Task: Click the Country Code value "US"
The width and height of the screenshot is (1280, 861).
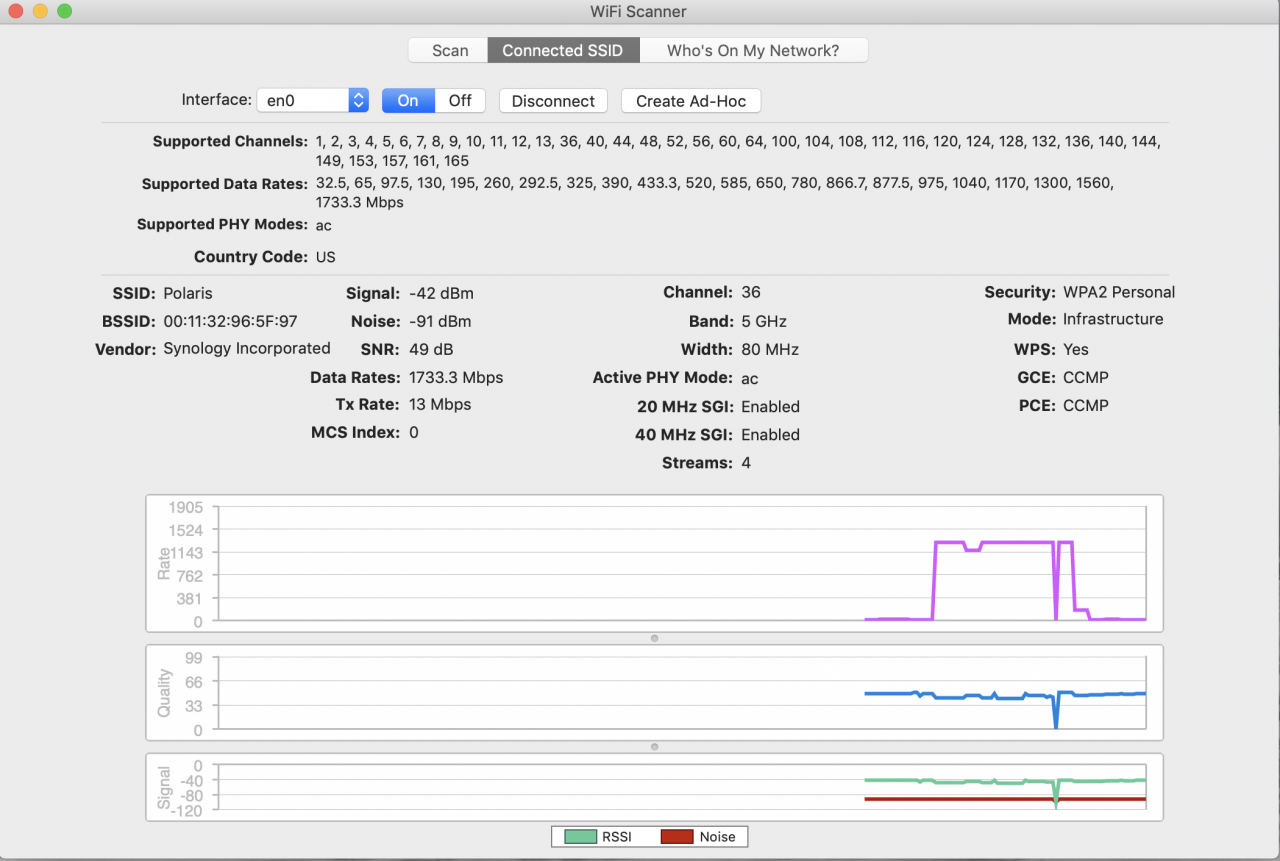Action: point(326,256)
